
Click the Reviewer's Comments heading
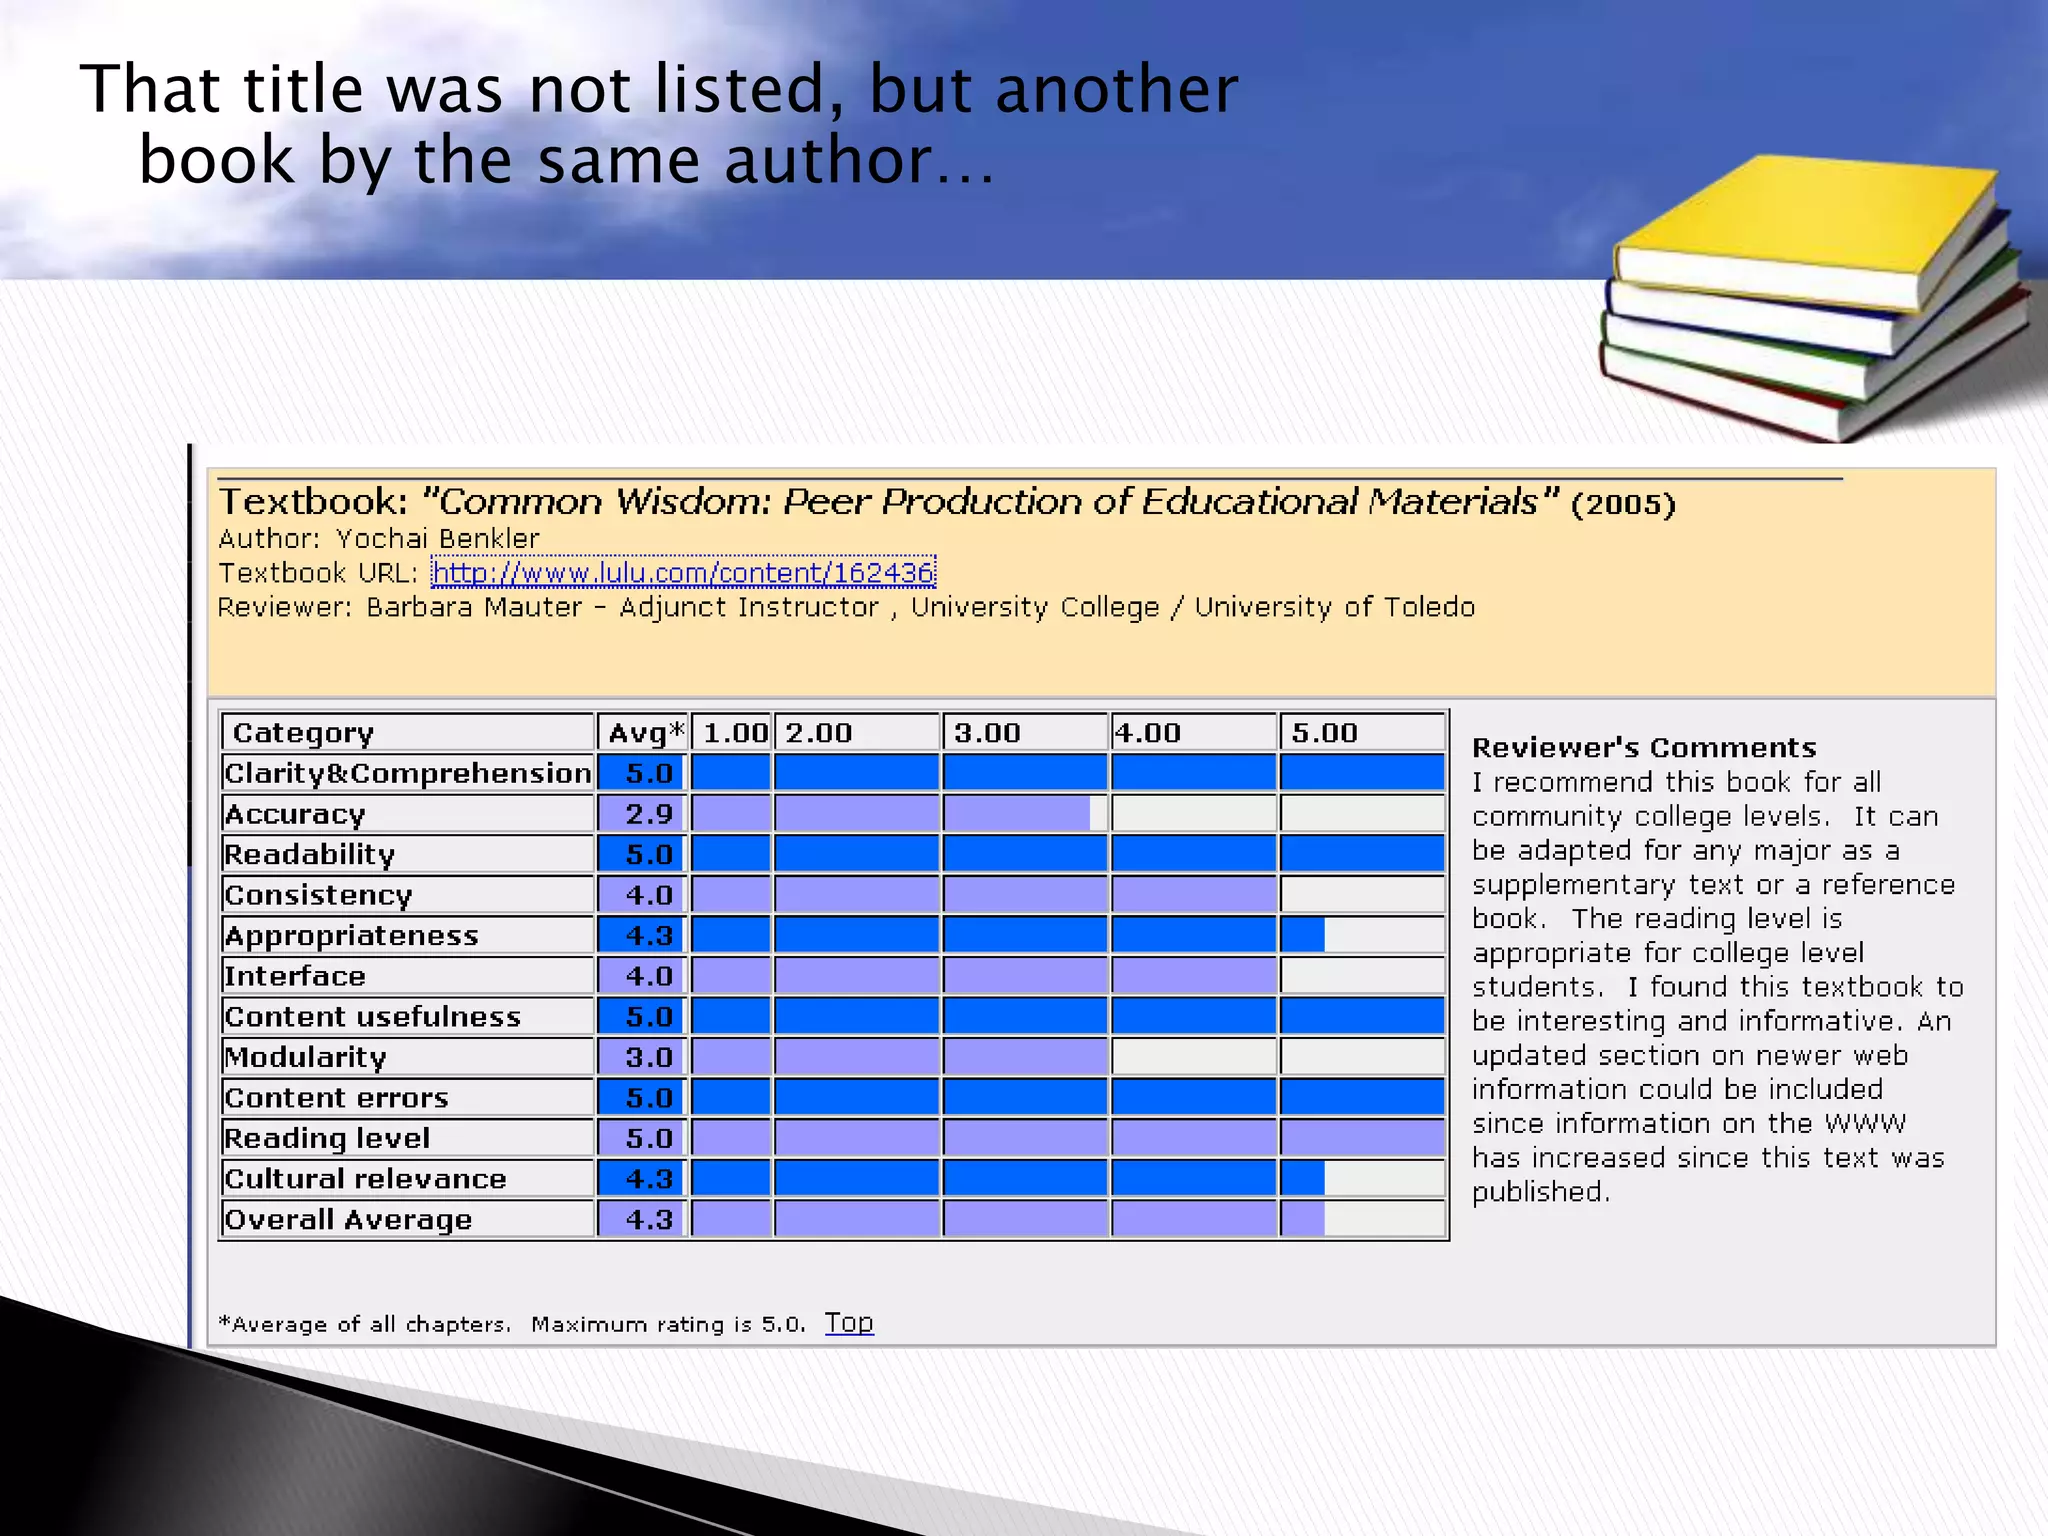tap(1643, 747)
